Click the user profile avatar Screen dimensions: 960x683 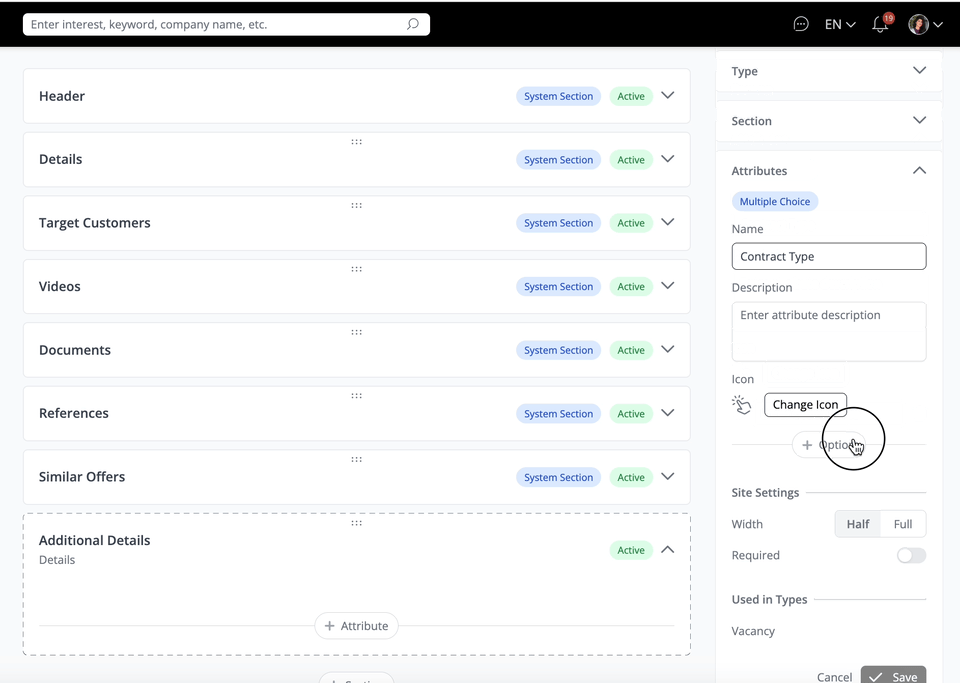coord(918,24)
